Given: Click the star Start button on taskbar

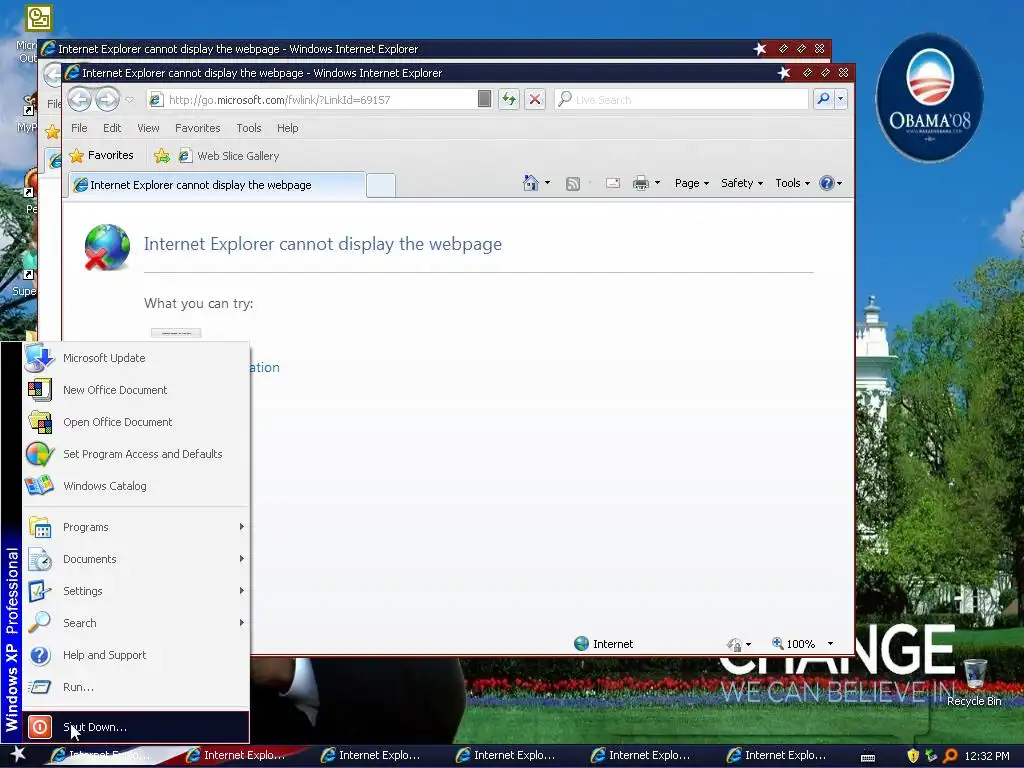Looking at the screenshot, I should [x=18, y=754].
